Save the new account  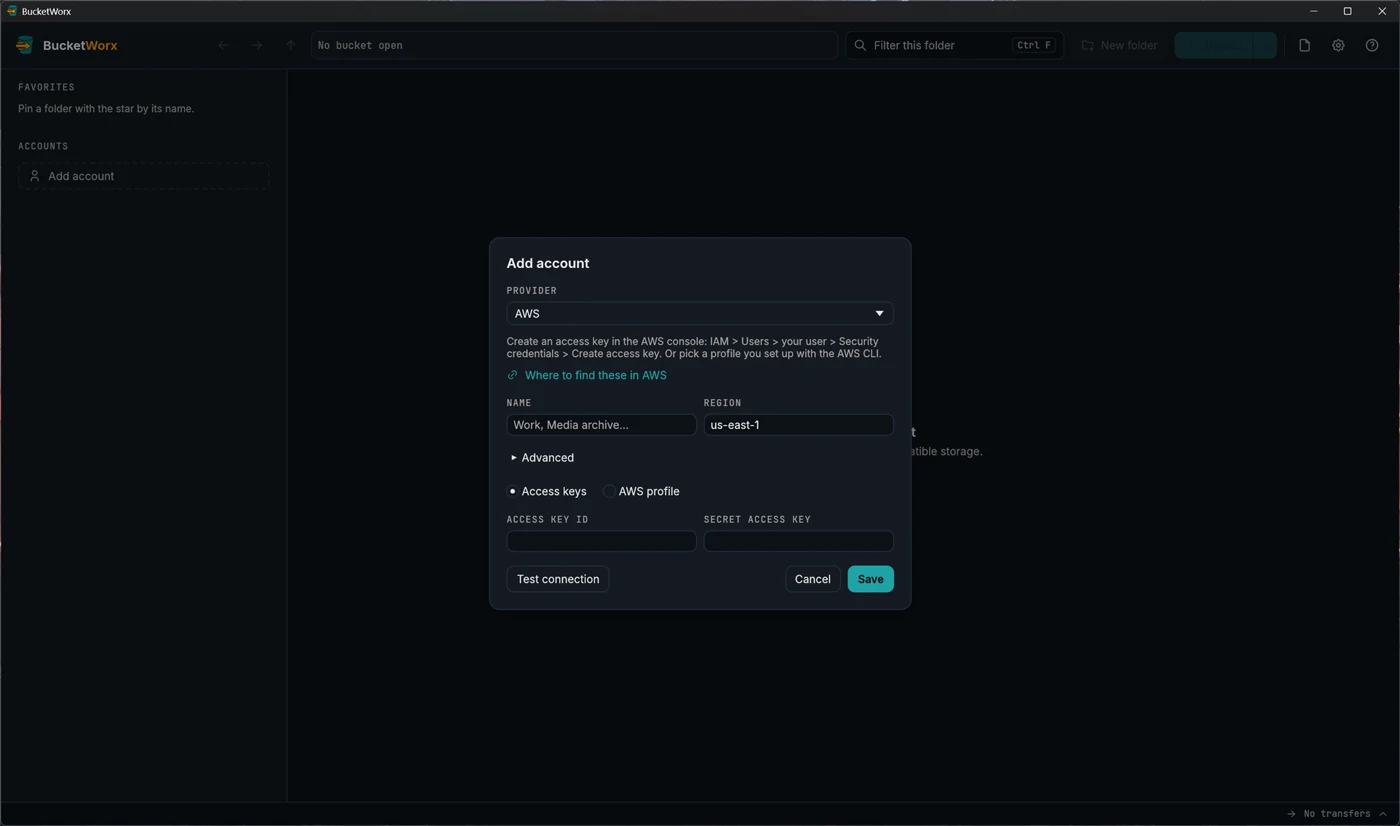pyautogui.click(x=870, y=579)
